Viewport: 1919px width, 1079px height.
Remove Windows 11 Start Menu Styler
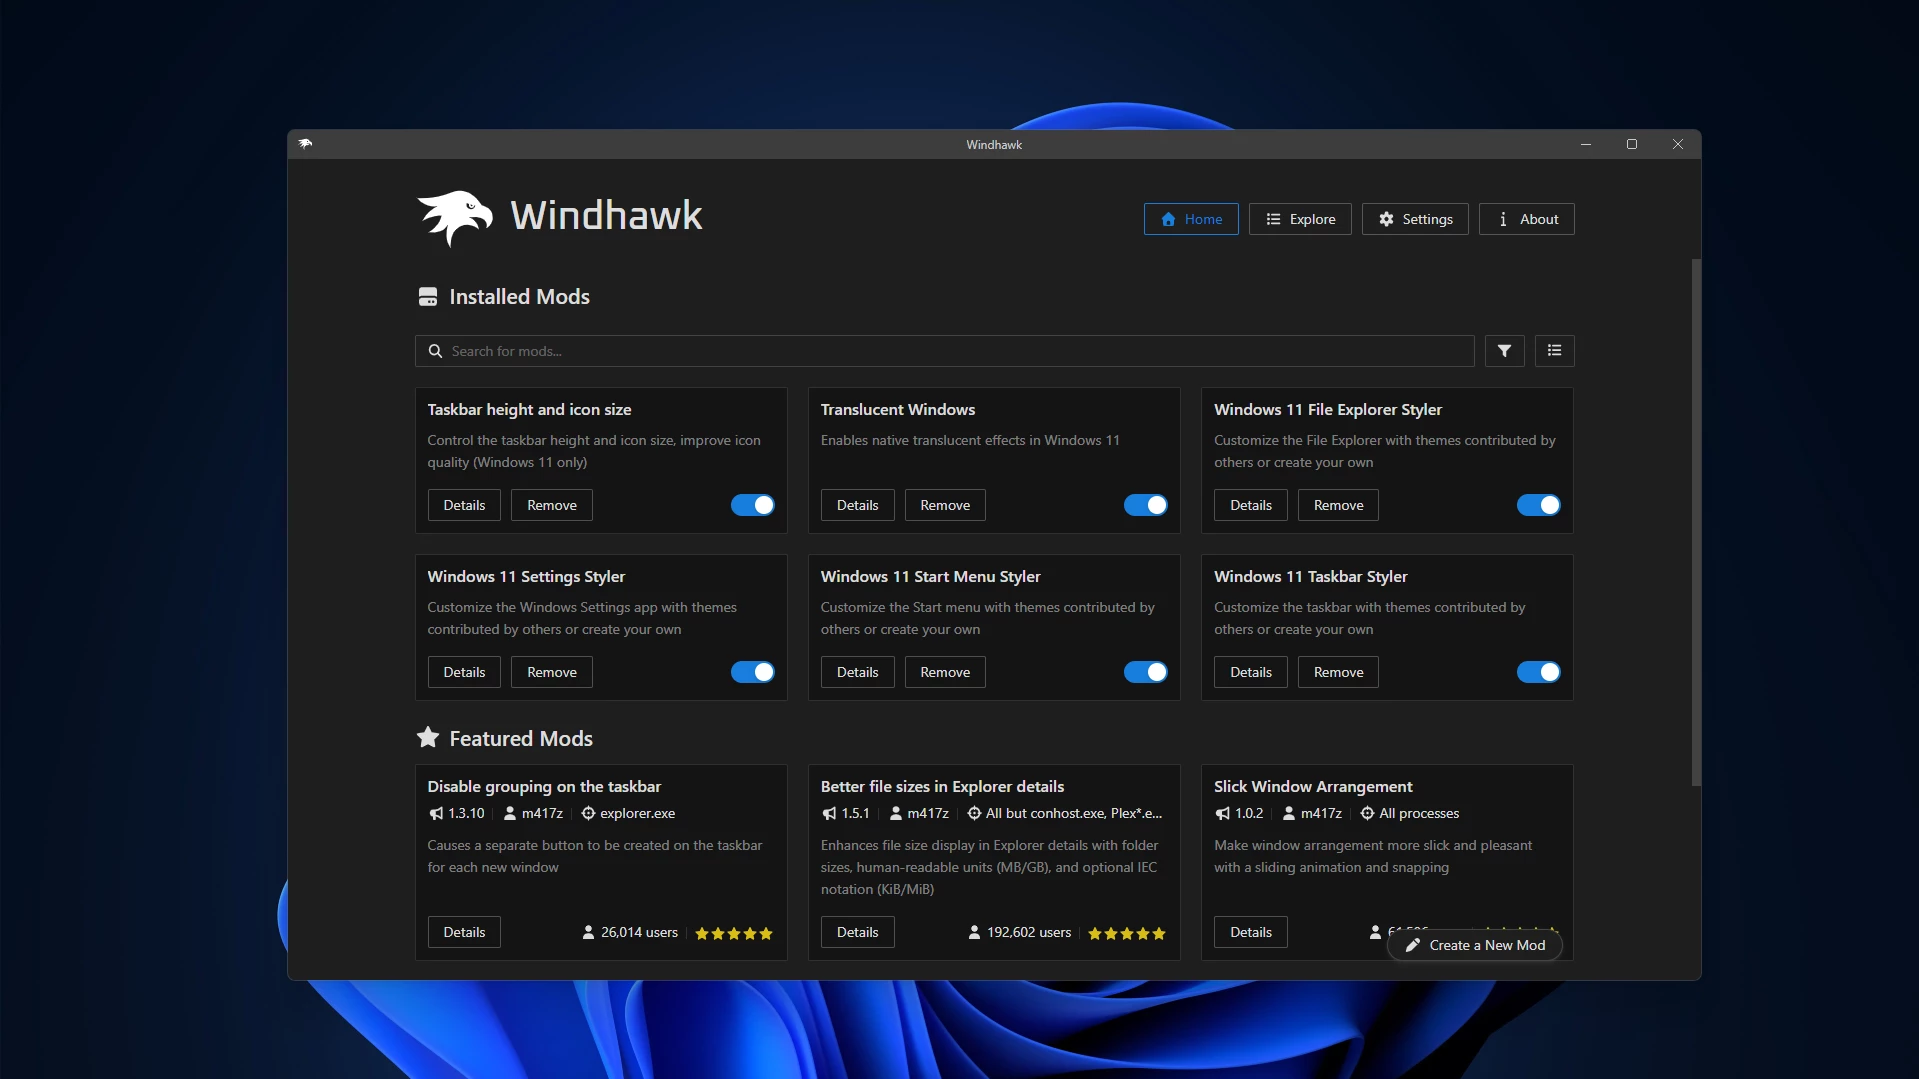coord(945,672)
